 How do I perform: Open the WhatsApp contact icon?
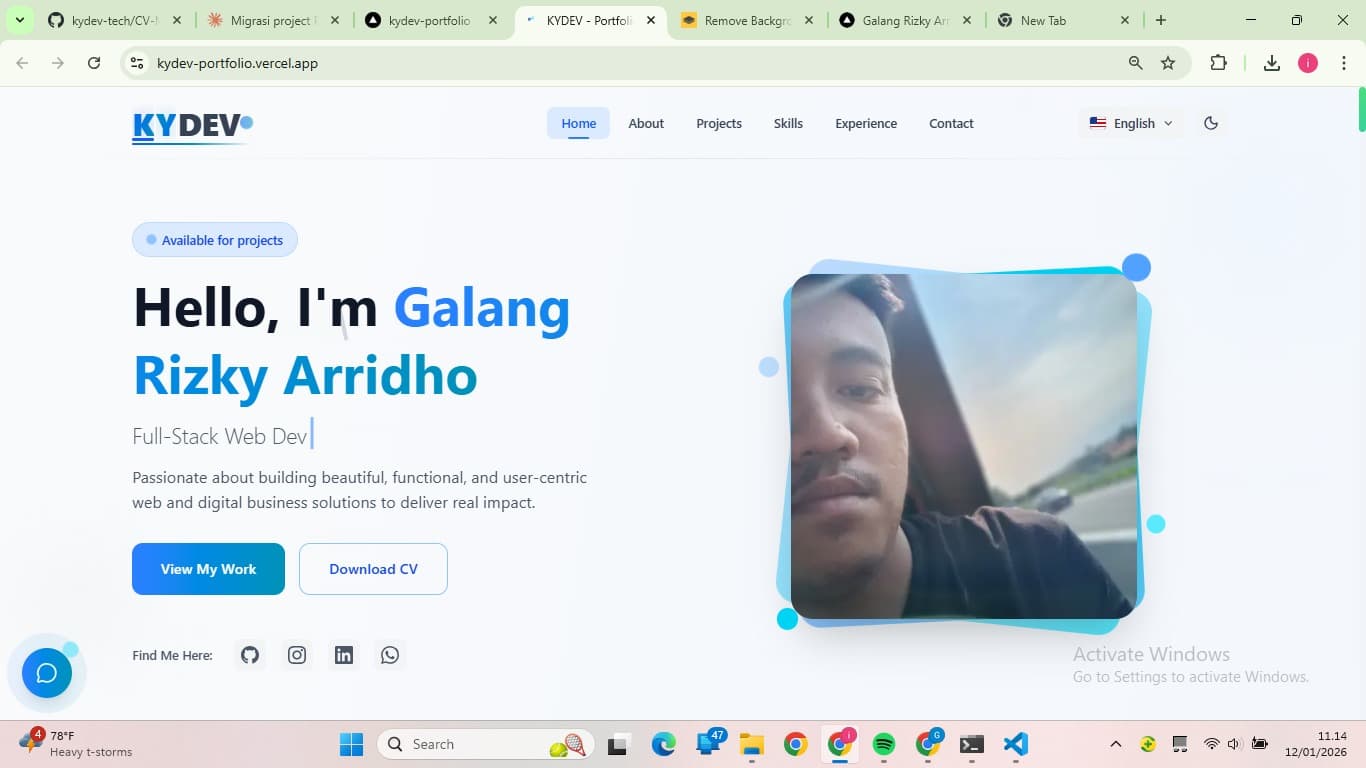390,655
